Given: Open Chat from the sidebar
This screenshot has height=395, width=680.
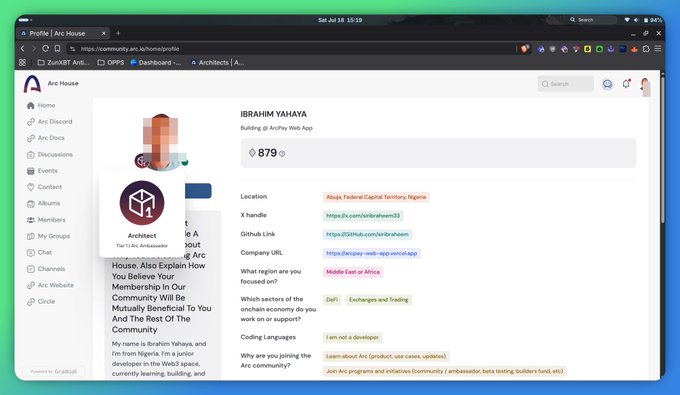Looking at the screenshot, I should (39, 252).
